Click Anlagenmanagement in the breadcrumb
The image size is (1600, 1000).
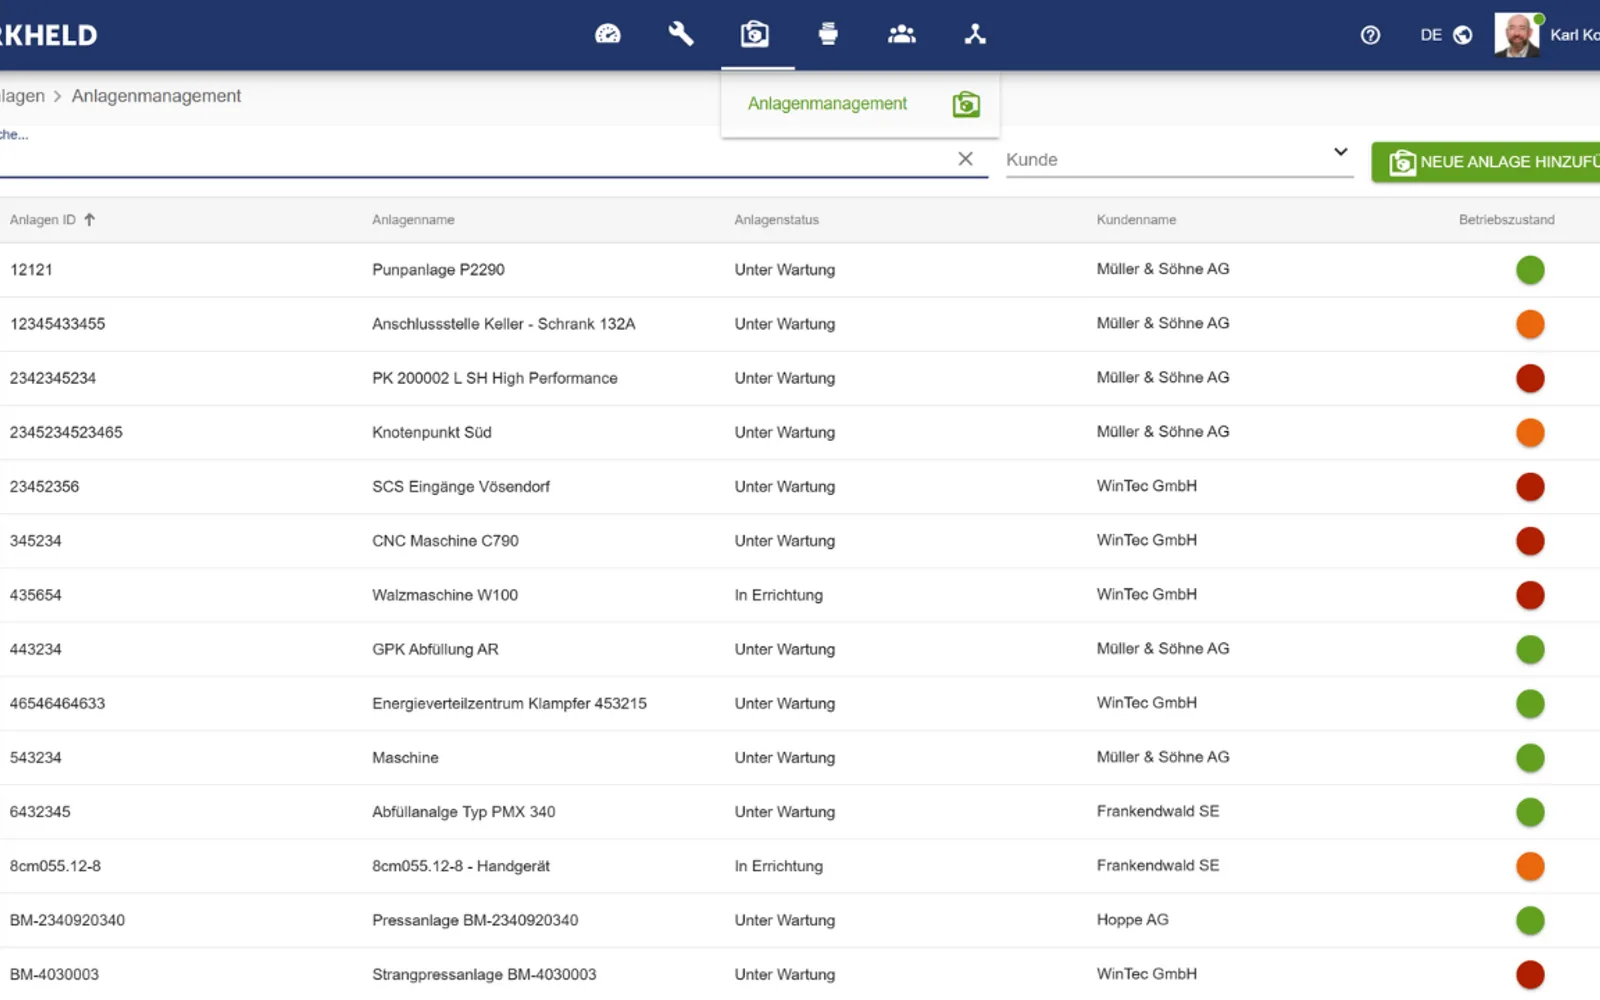tap(156, 96)
